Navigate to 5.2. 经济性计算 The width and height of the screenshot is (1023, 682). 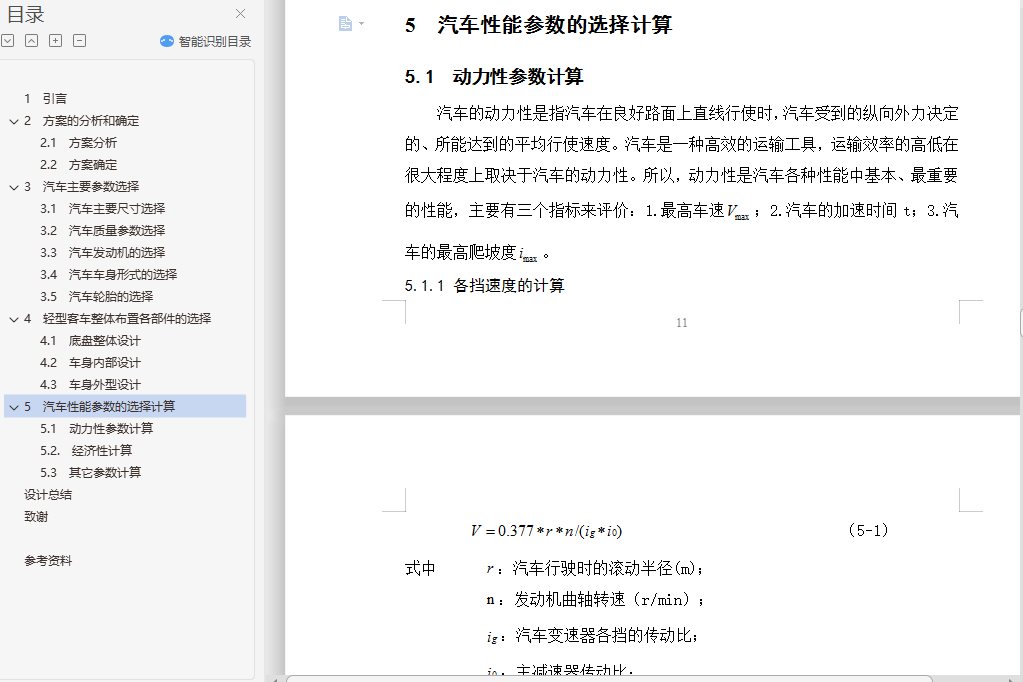[x=86, y=451]
